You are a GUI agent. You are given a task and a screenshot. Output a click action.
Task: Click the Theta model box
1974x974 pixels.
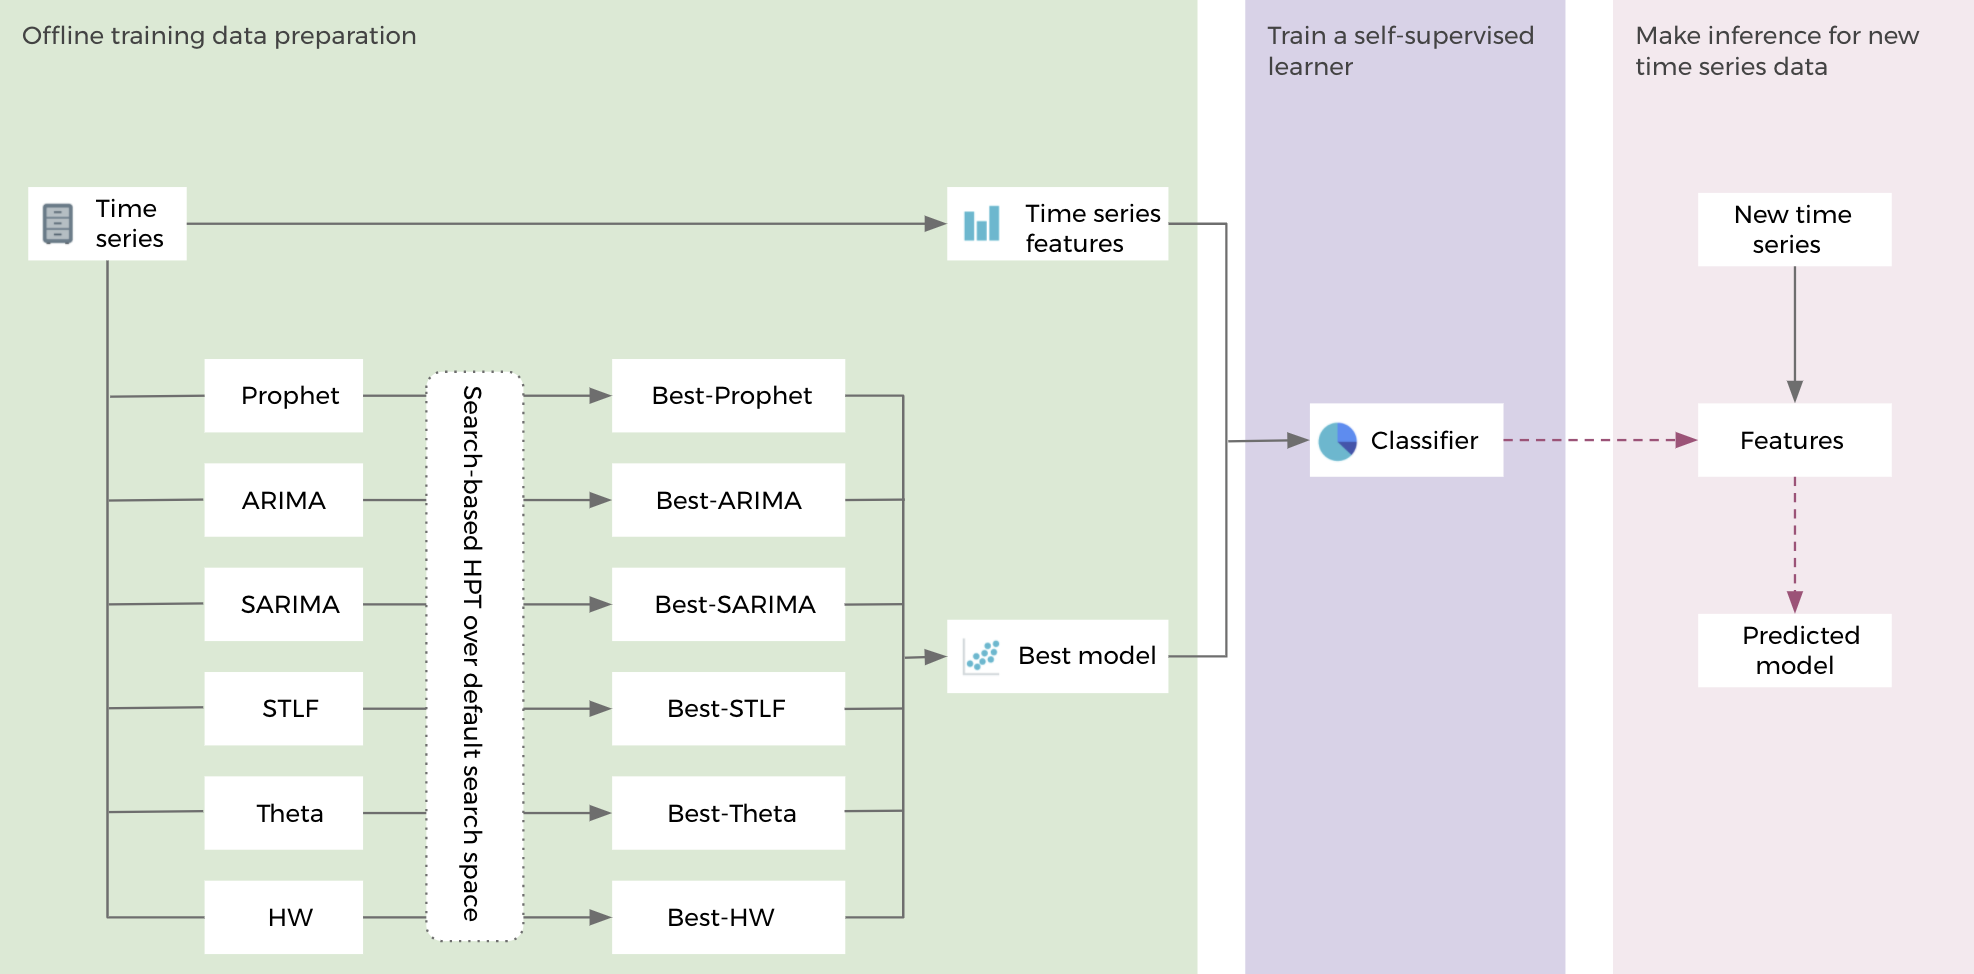coord(284,813)
